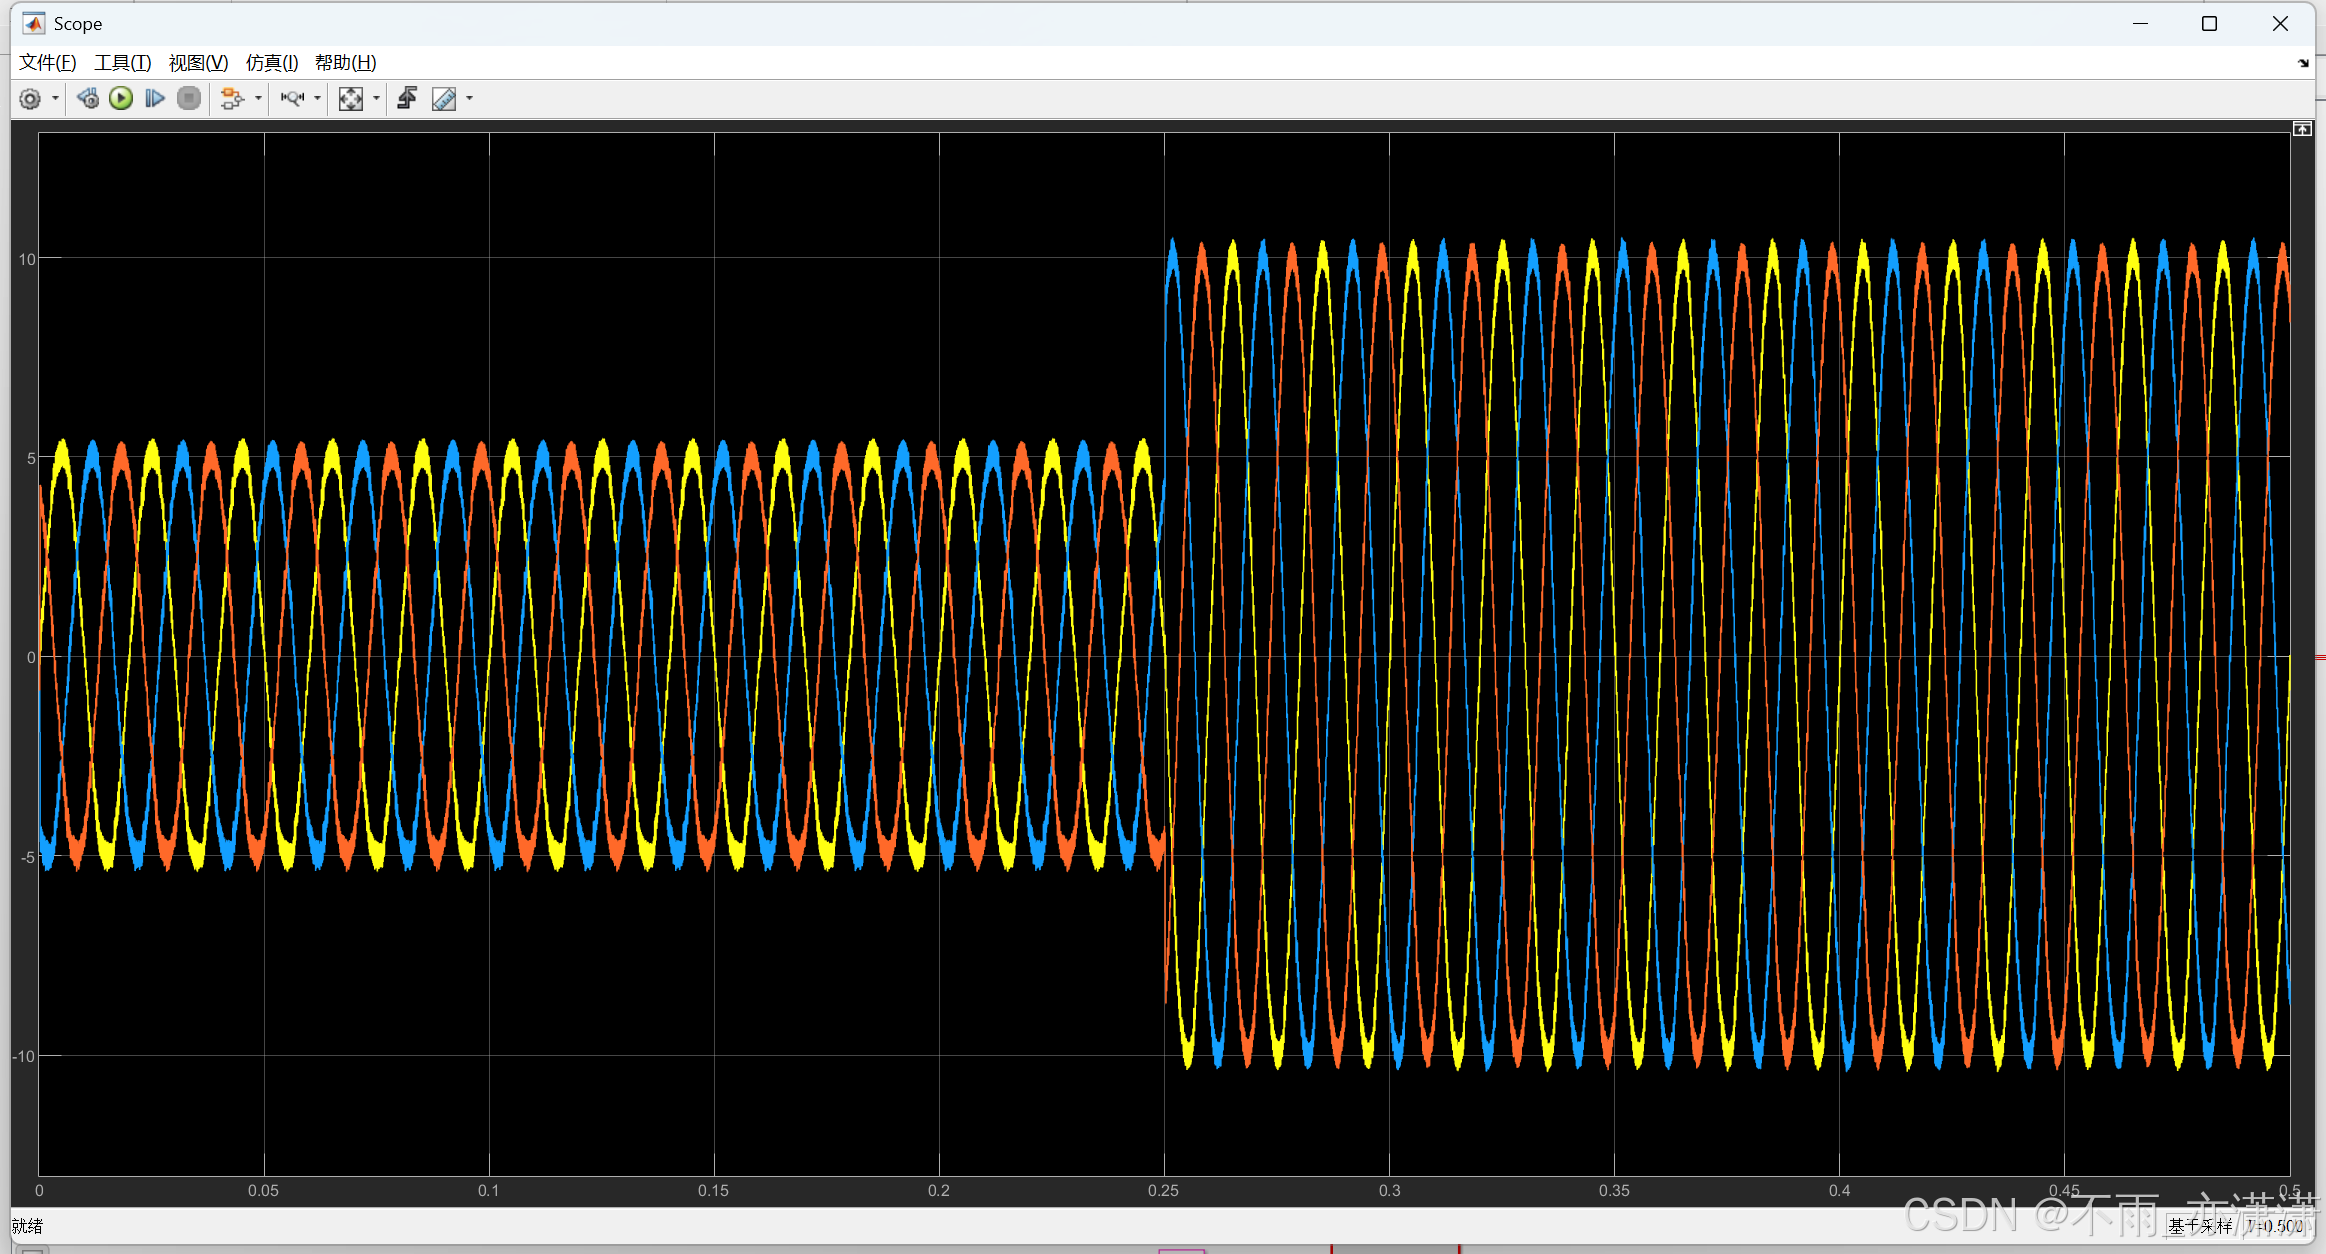Click the step back button

tap(88, 98)
